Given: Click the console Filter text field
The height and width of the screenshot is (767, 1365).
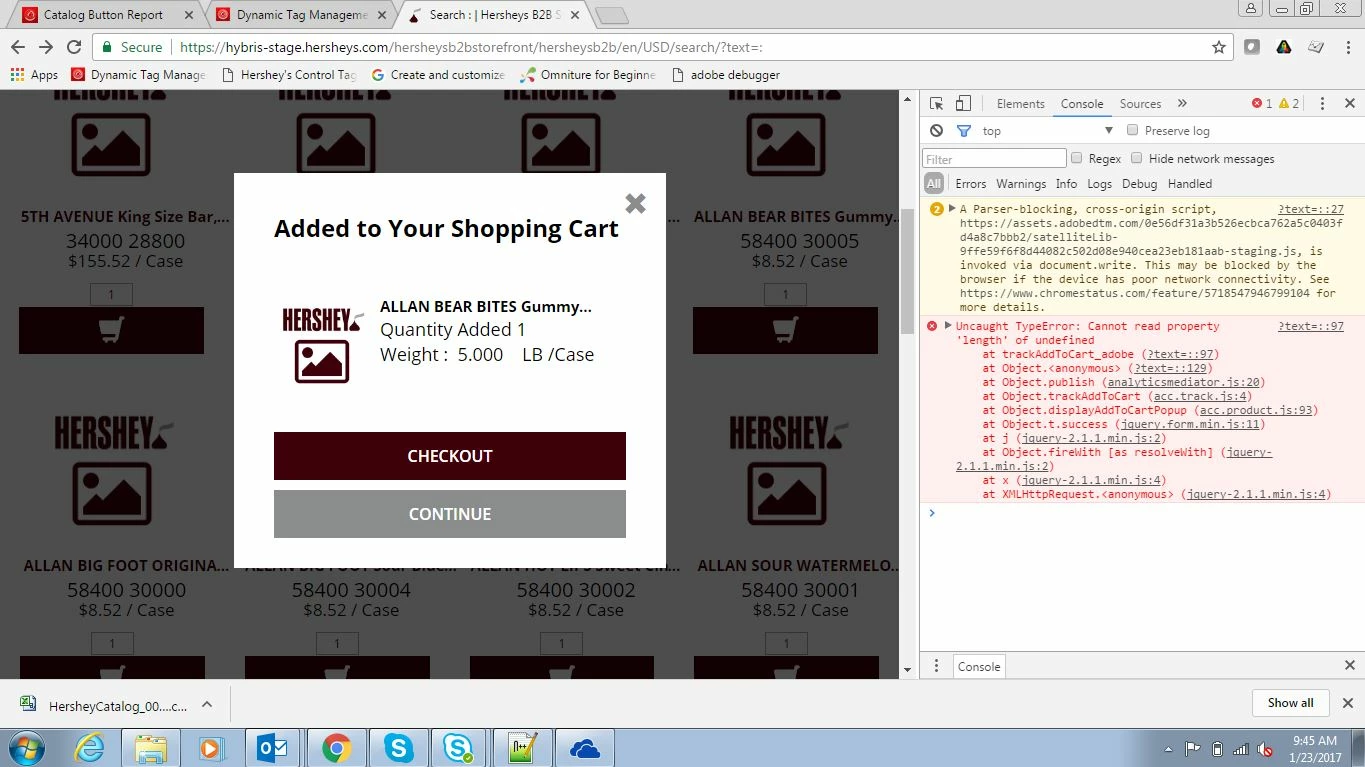Looking at the screenshot, I should point(994,159).
